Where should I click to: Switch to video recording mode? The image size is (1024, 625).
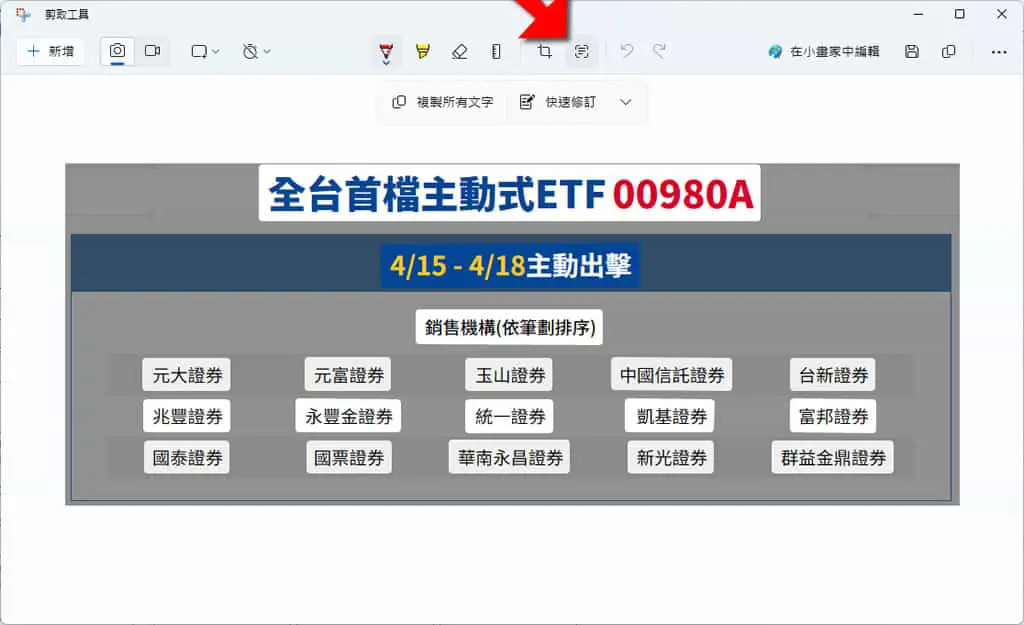click(153, 51)
